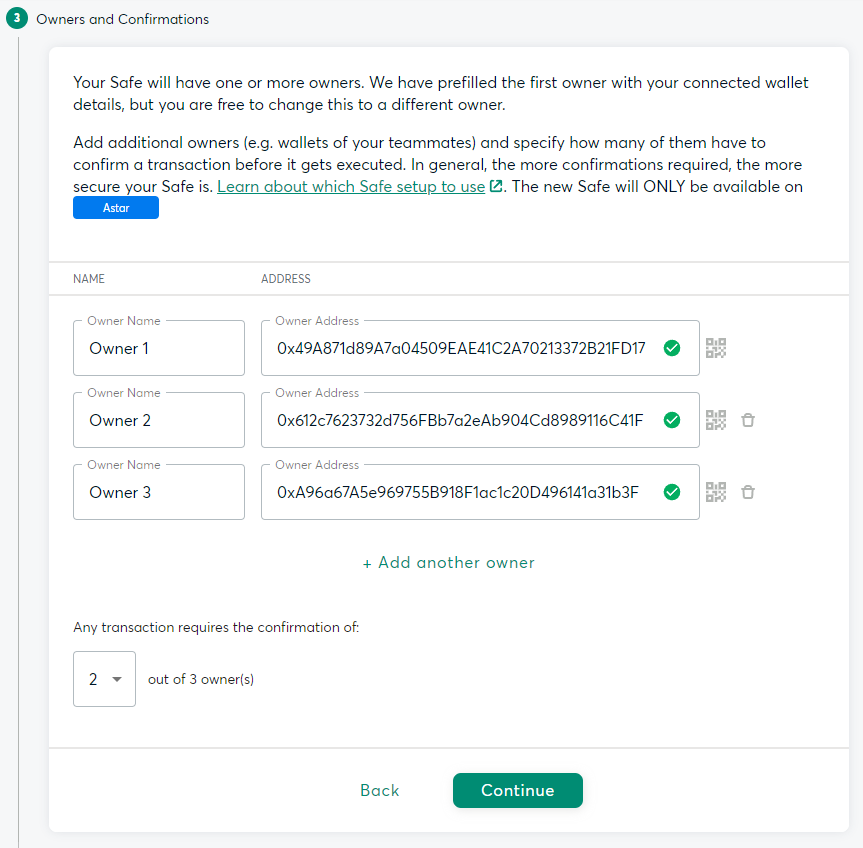Edit the Owner 3 address field
863x848 pixels.
[x=461, y=492]
